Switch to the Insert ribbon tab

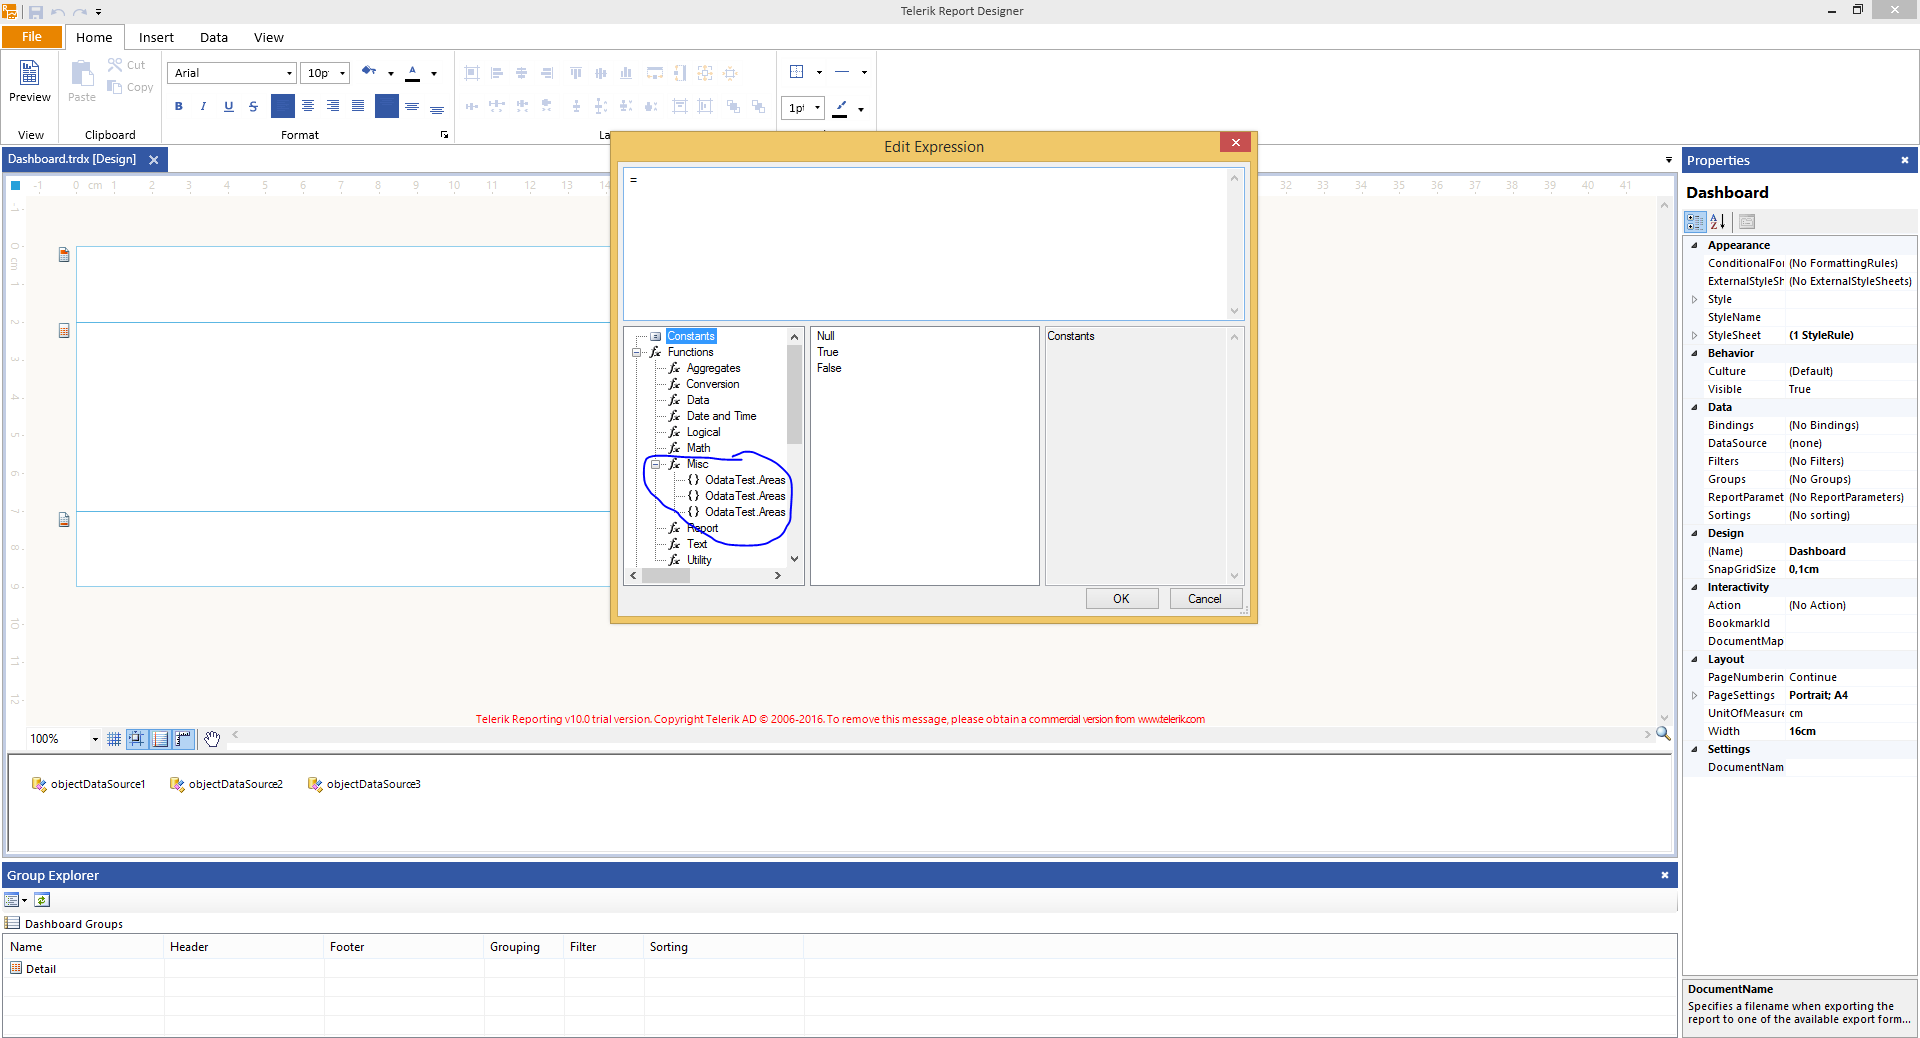[156, 38]
